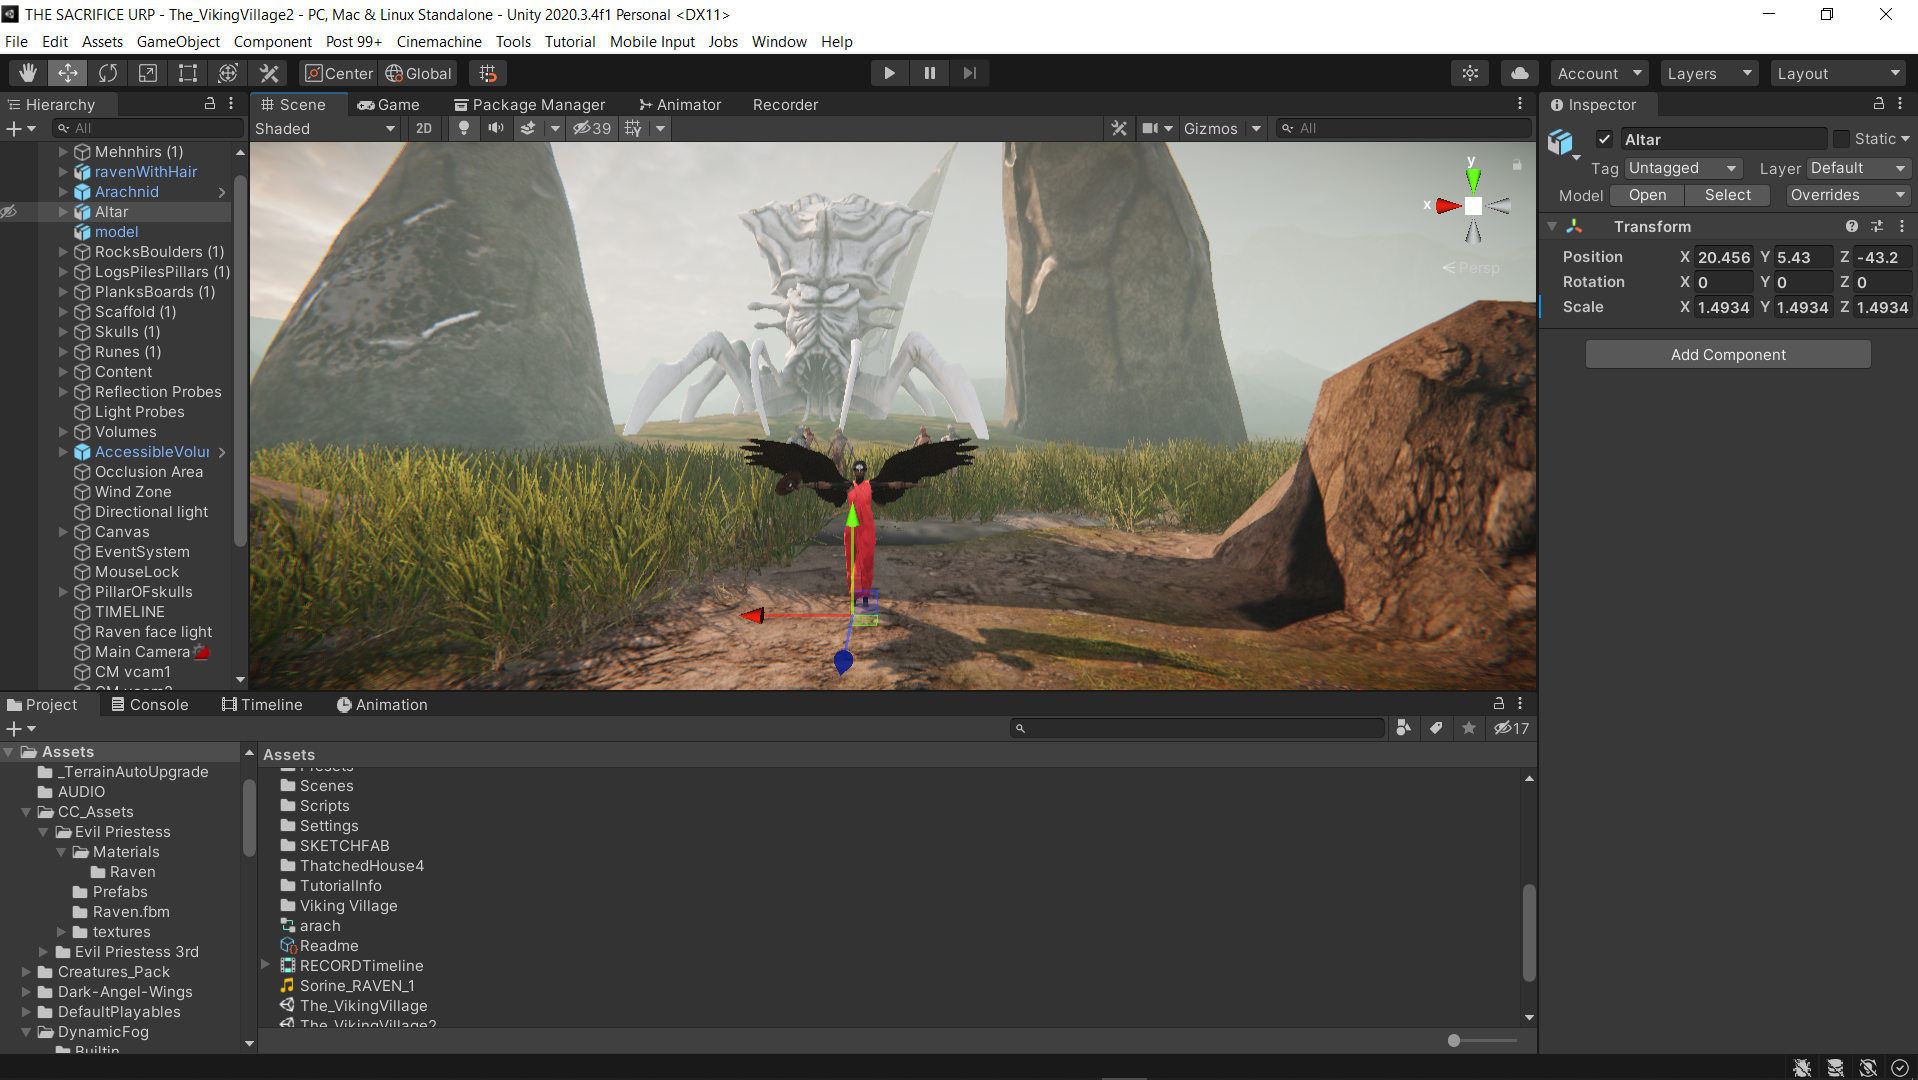
Task: Toggle Global handle rotation button
Action: (418, 73)
